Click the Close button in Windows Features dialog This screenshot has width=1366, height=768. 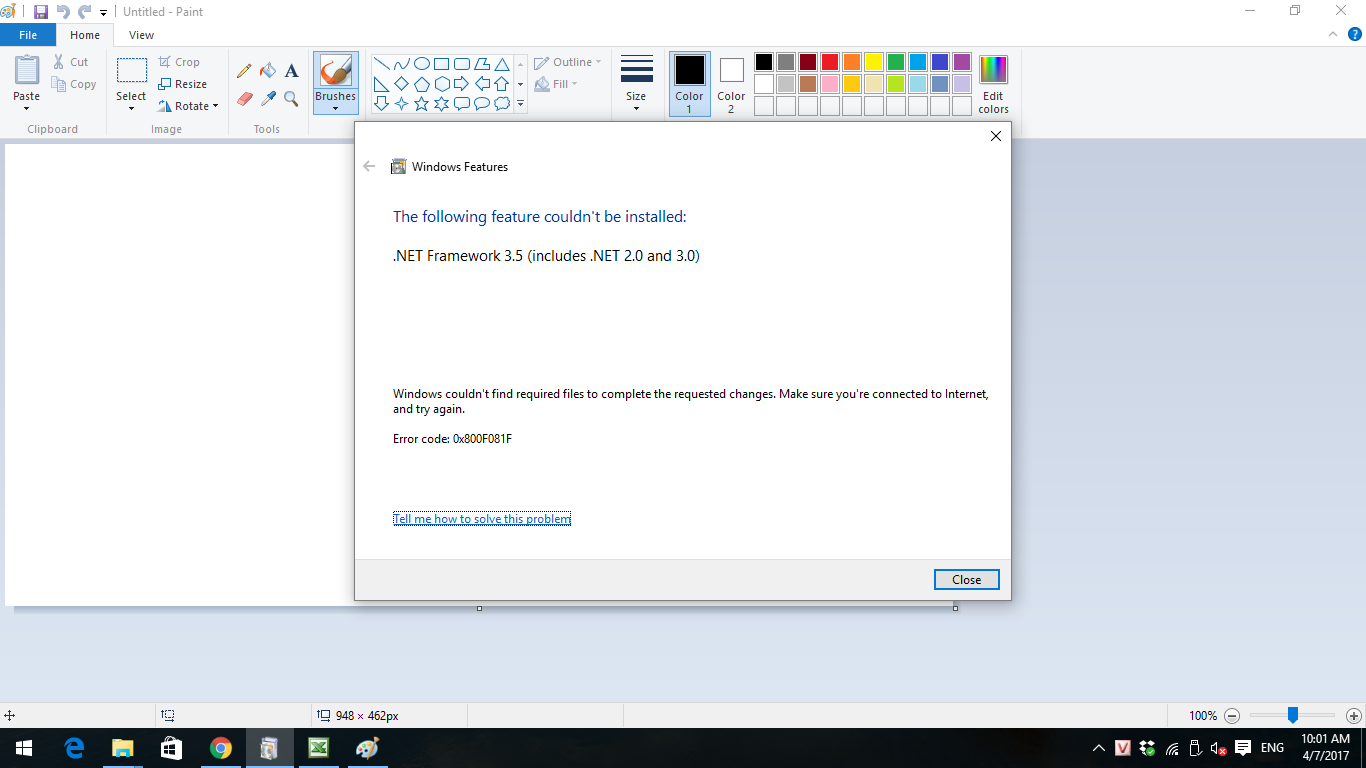click(x=966, y=580)
